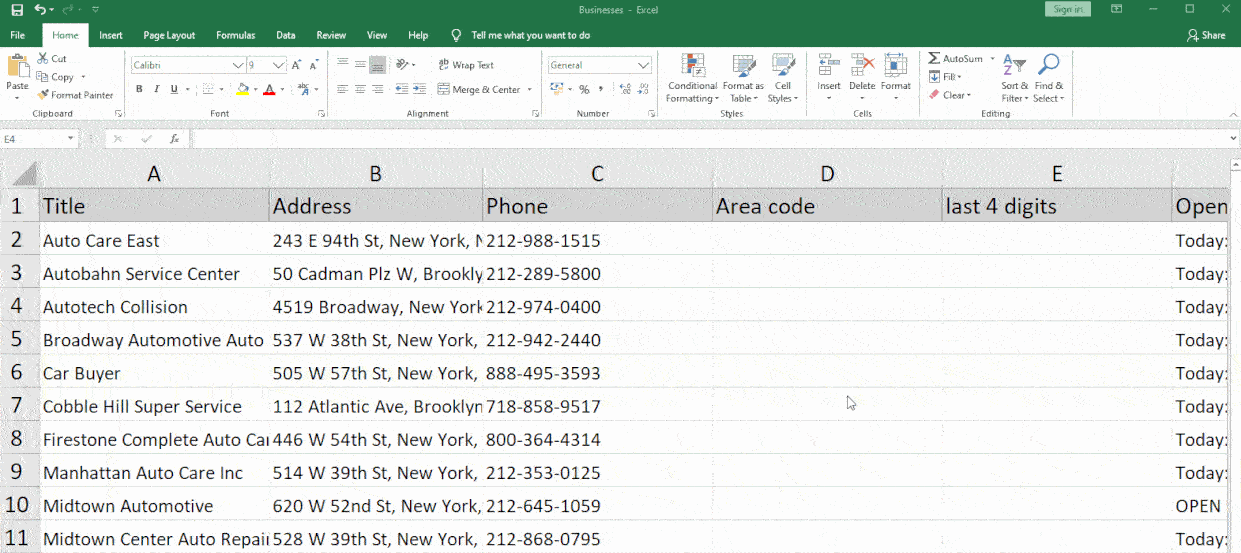Image resolution: width=1241 pixels, height=553 pixels.
Task: Align cell text to the left
Action: coord(343,89)
